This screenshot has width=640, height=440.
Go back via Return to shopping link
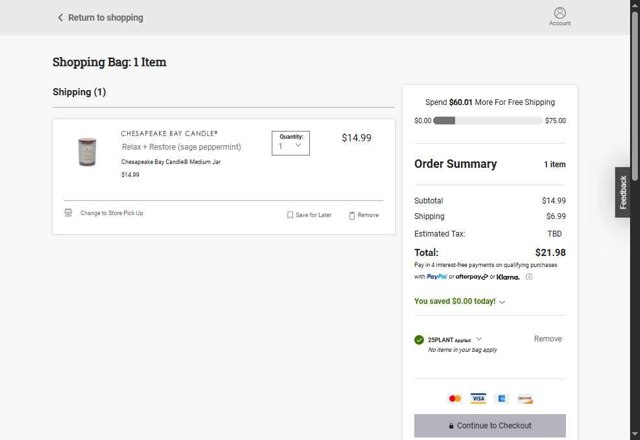pos(105,18)
